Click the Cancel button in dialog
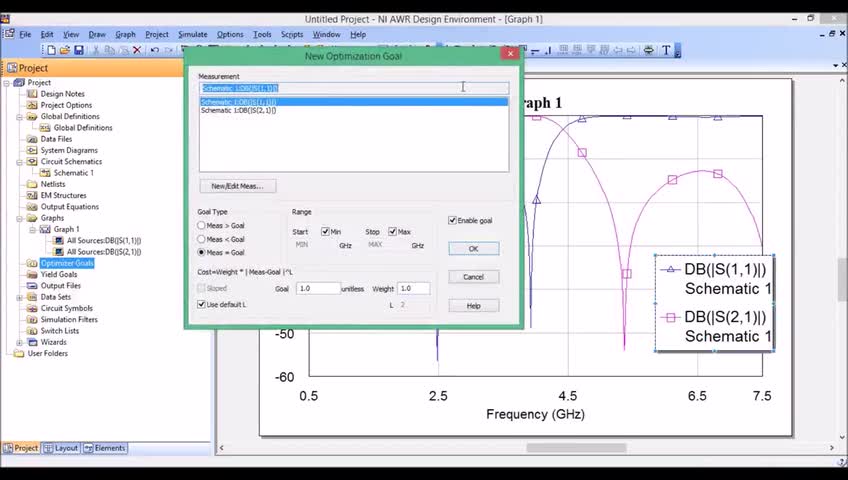This screenshot has height=480, width=848. pos(473,277)
